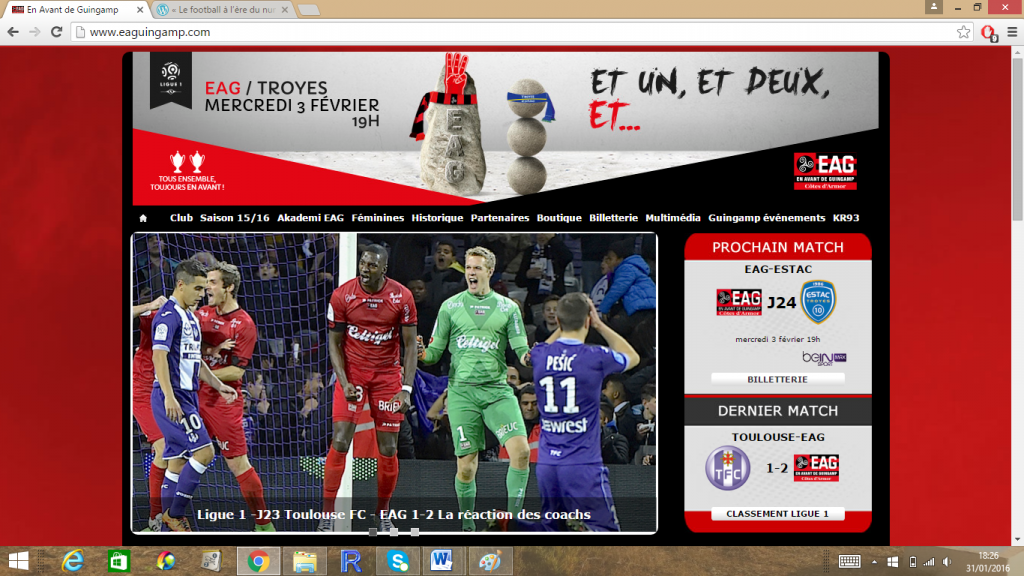Close the 'Le football à l'ère' tab
Image resolution: width=1024 pixels, height=576 pixels.
pos(285,10)
